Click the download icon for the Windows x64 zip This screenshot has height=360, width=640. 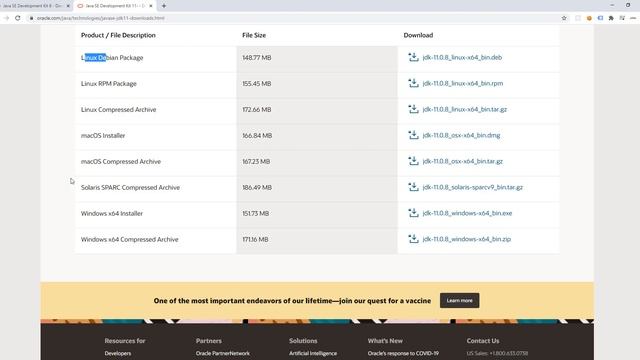tap(413, 239)
